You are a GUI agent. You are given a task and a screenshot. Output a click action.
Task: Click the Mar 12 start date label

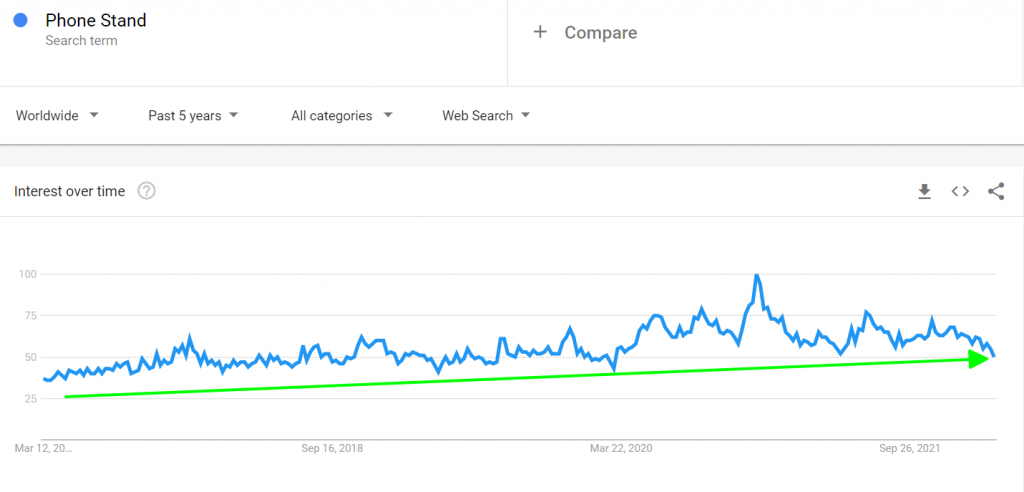[x=44, y=448]
